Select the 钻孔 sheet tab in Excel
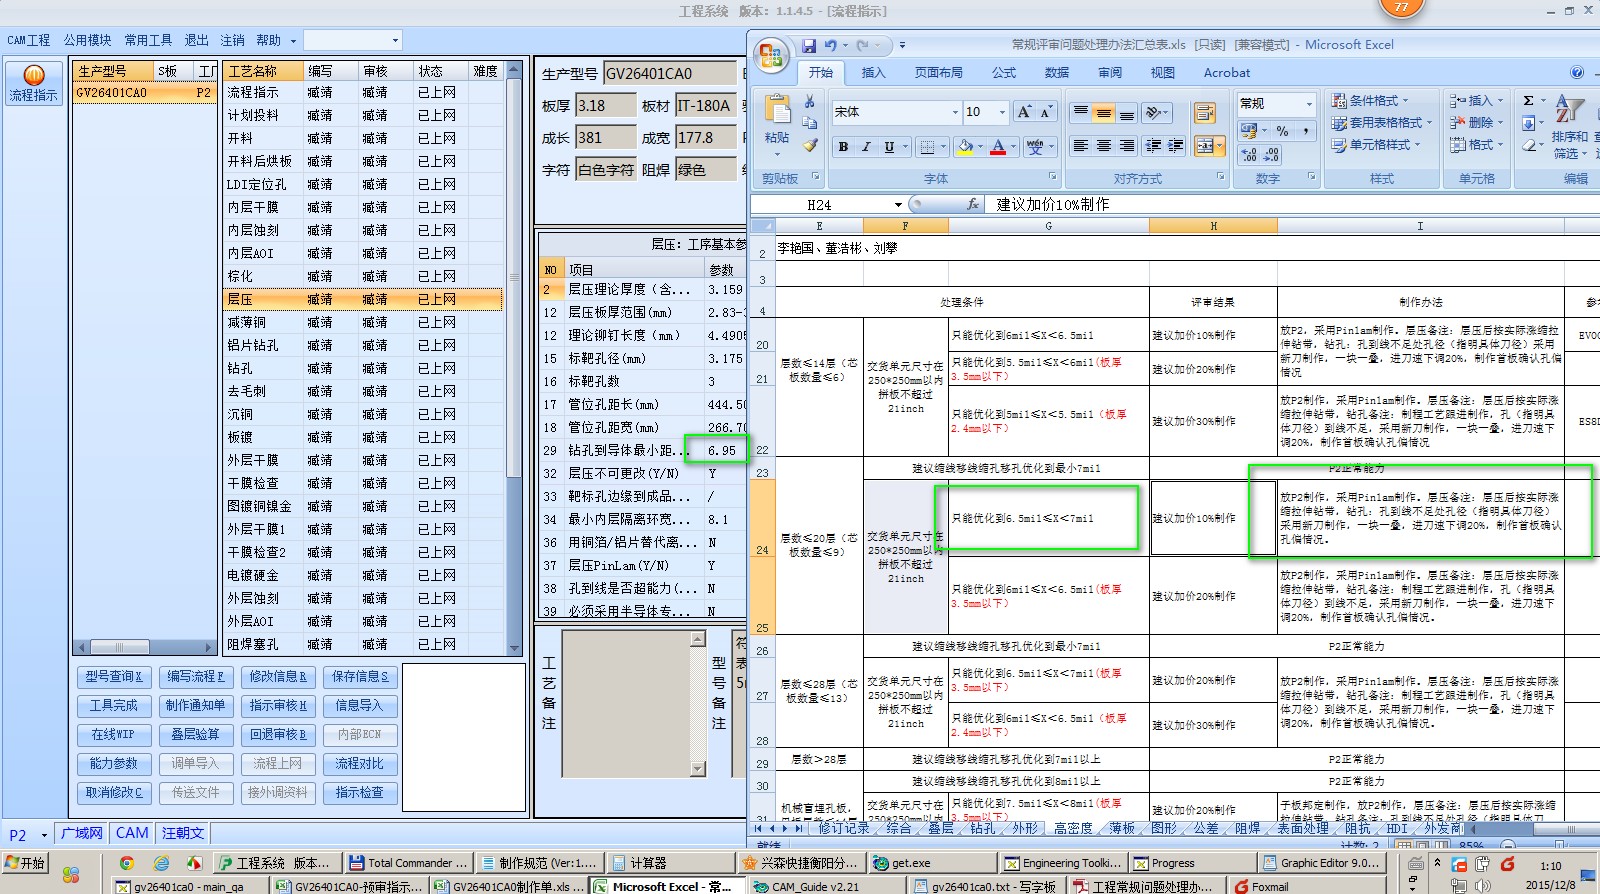Viewport: 1600px width, 894px height. [x=982, y=828]
